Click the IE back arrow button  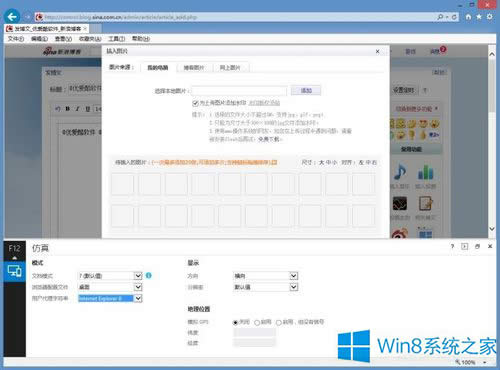[x=12, y=17]
